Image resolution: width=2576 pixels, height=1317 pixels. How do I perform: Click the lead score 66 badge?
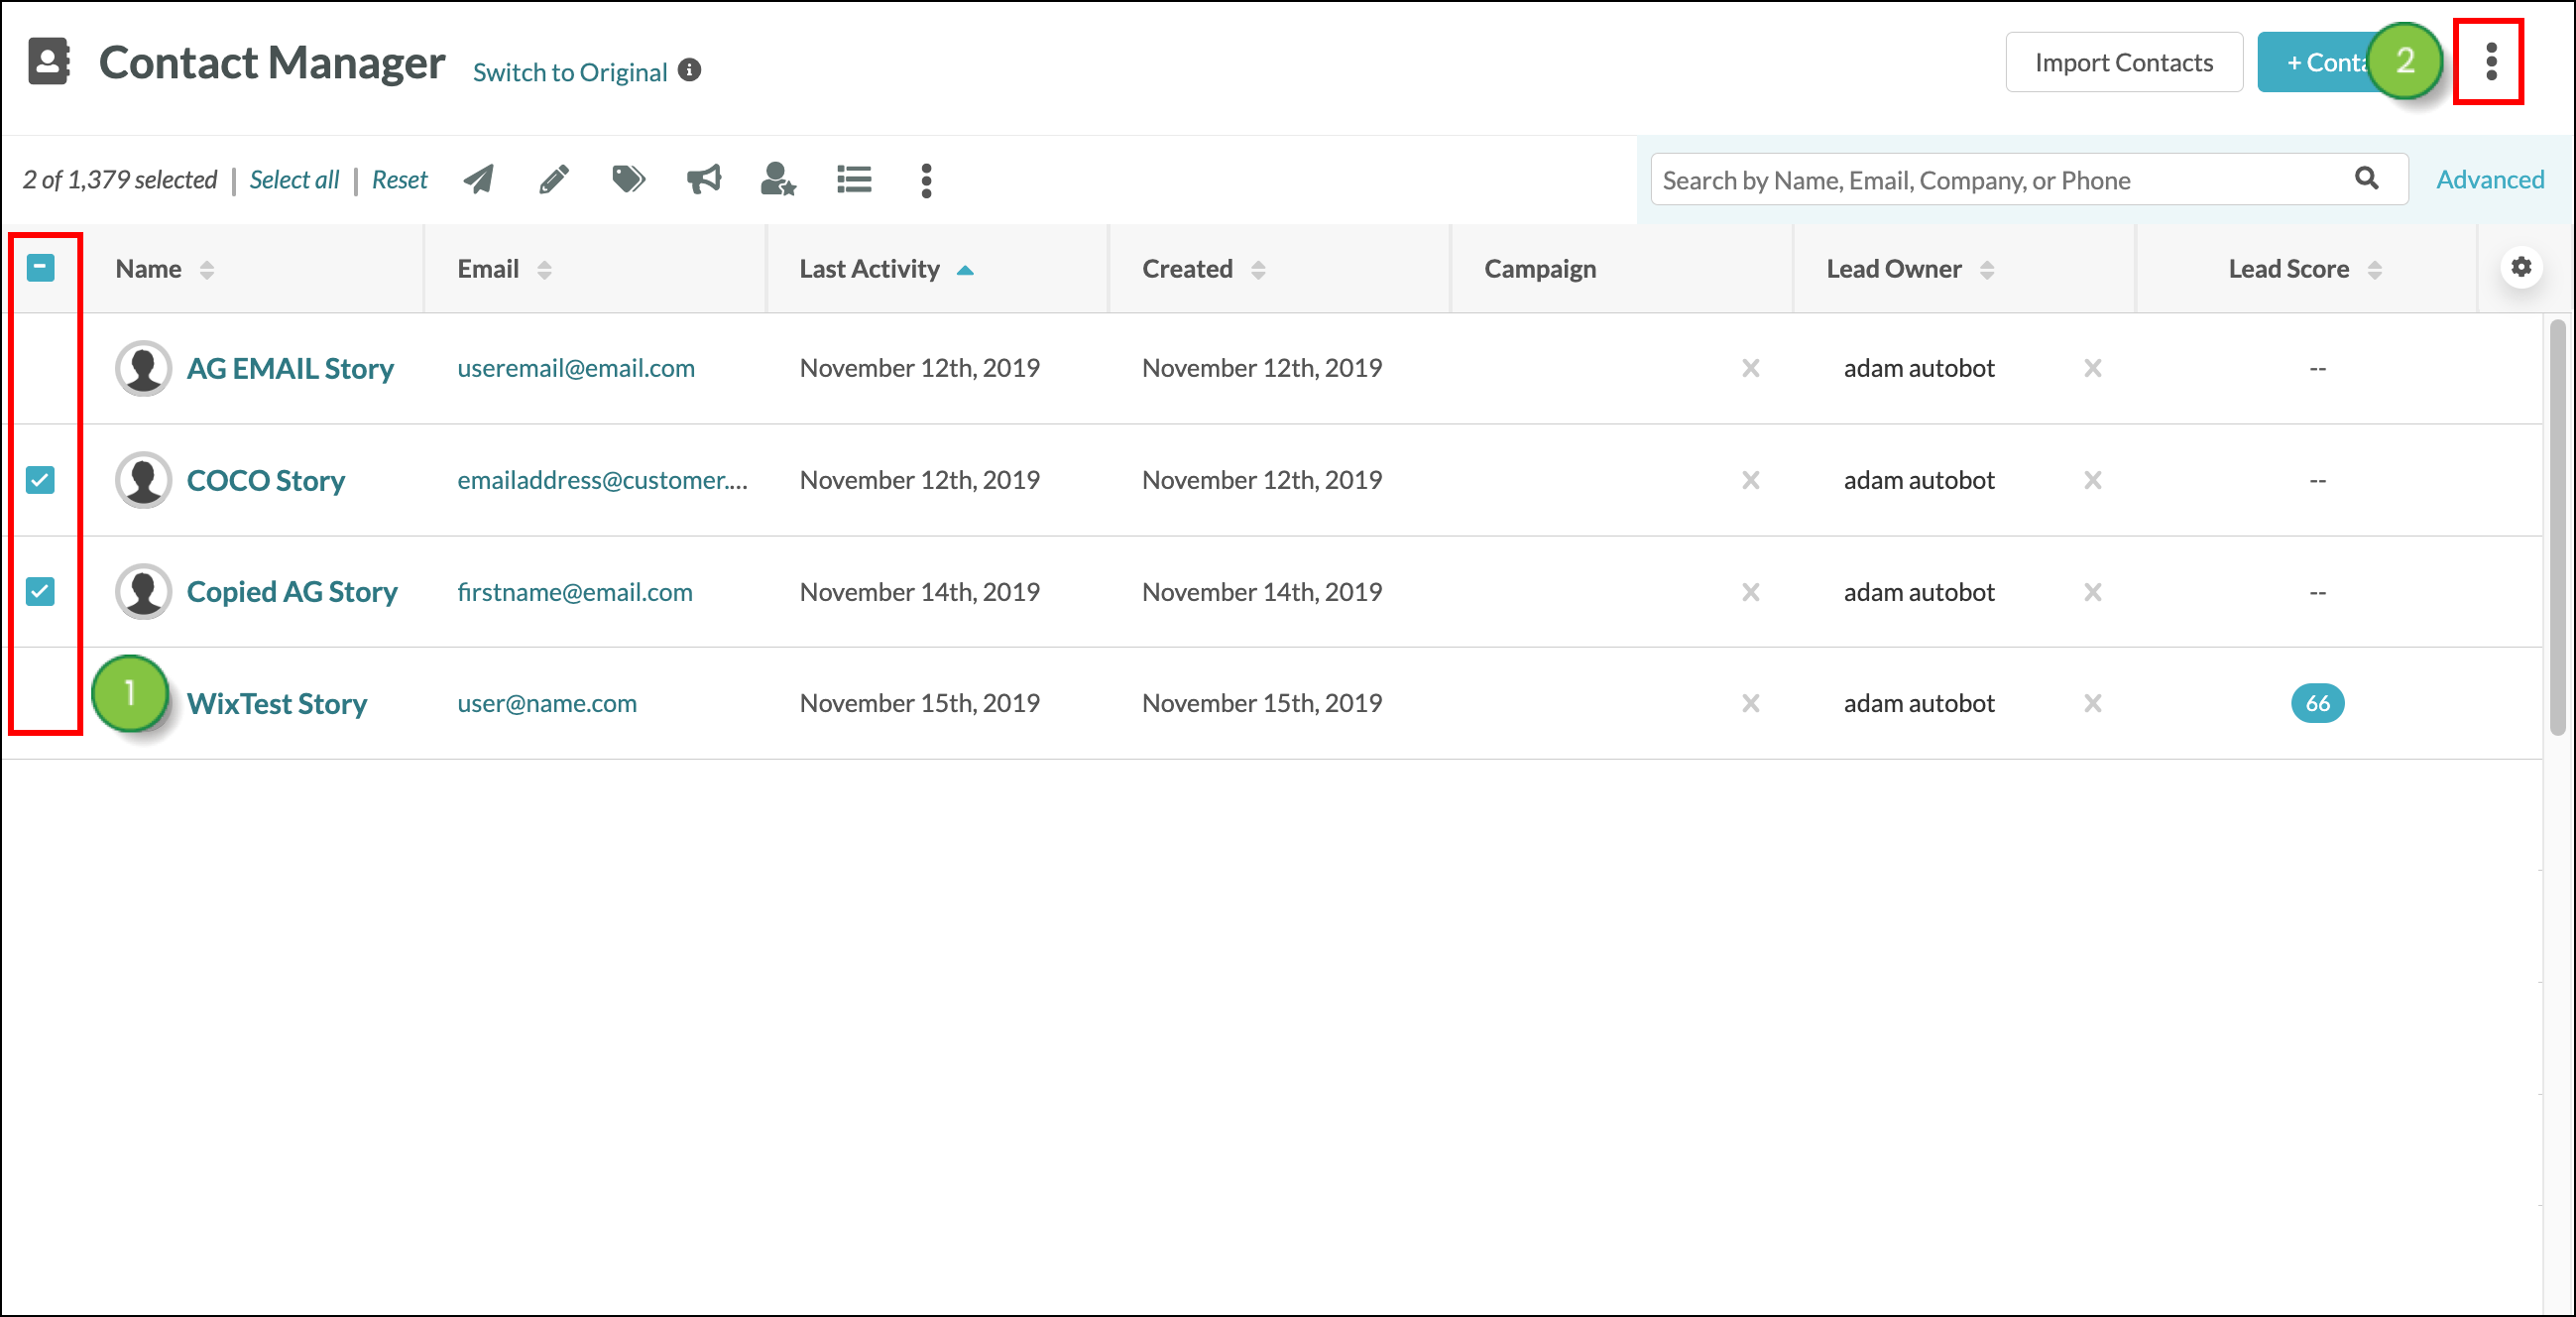pos(2317,703)
